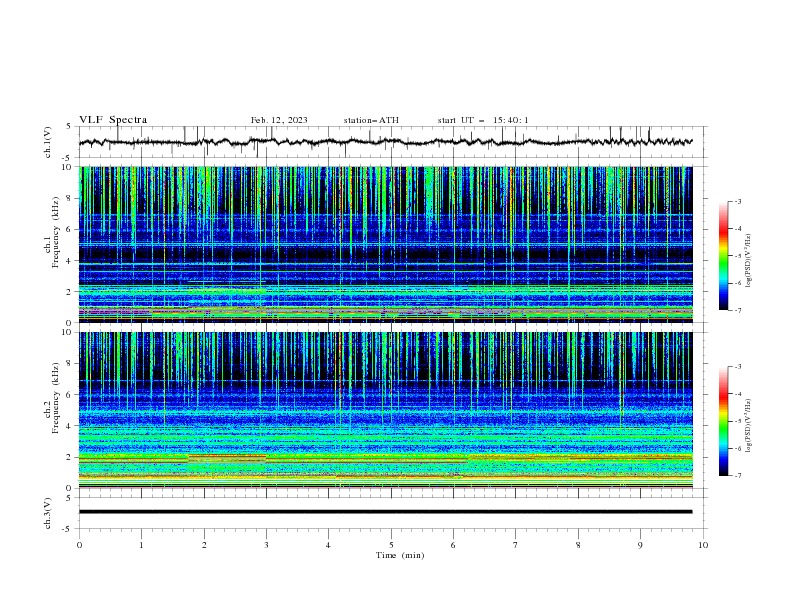Click time axis tick label "2"
Image resolution: width=792 pixels, height=612 pixels.
[x=204, y=545]
